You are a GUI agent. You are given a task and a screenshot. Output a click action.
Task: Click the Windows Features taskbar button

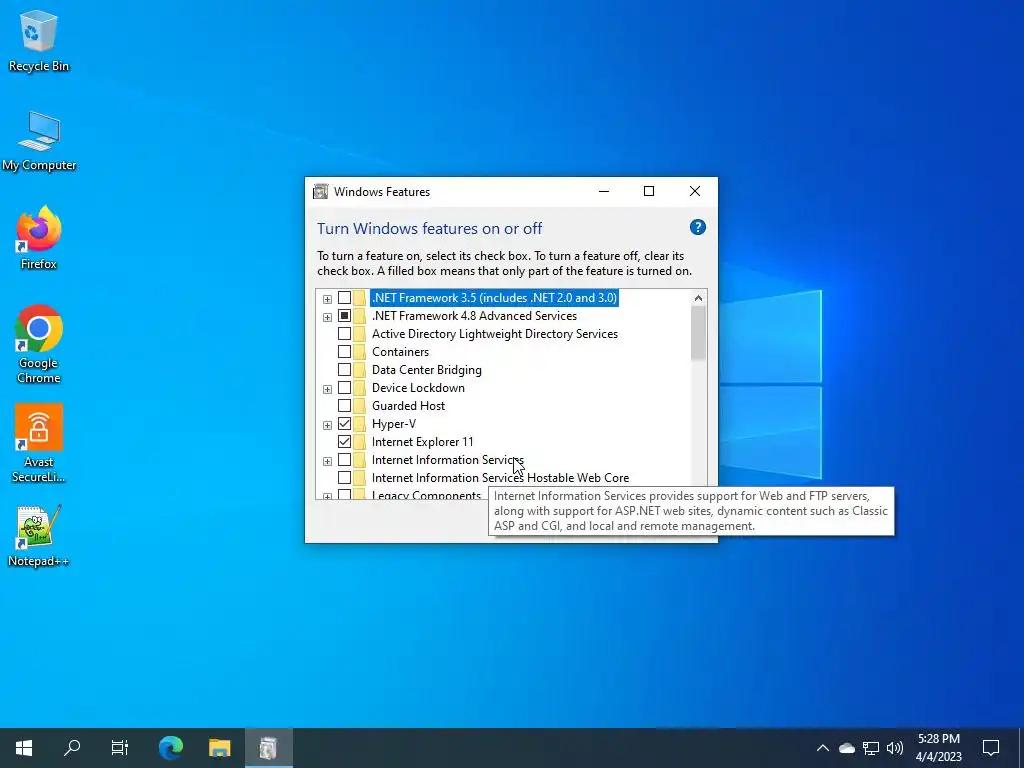pos(268,747)
